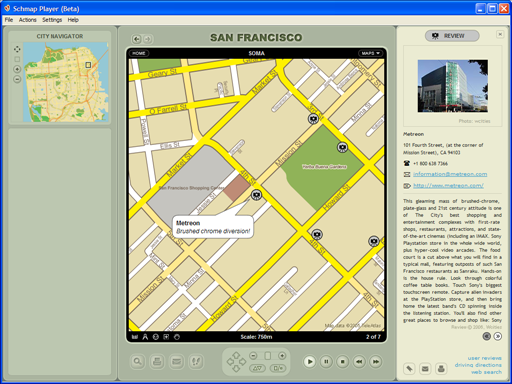The width and height of the screenshot is (512, 384).
Task: Click the SOMA map title
Action: click(x=256, y=53)
